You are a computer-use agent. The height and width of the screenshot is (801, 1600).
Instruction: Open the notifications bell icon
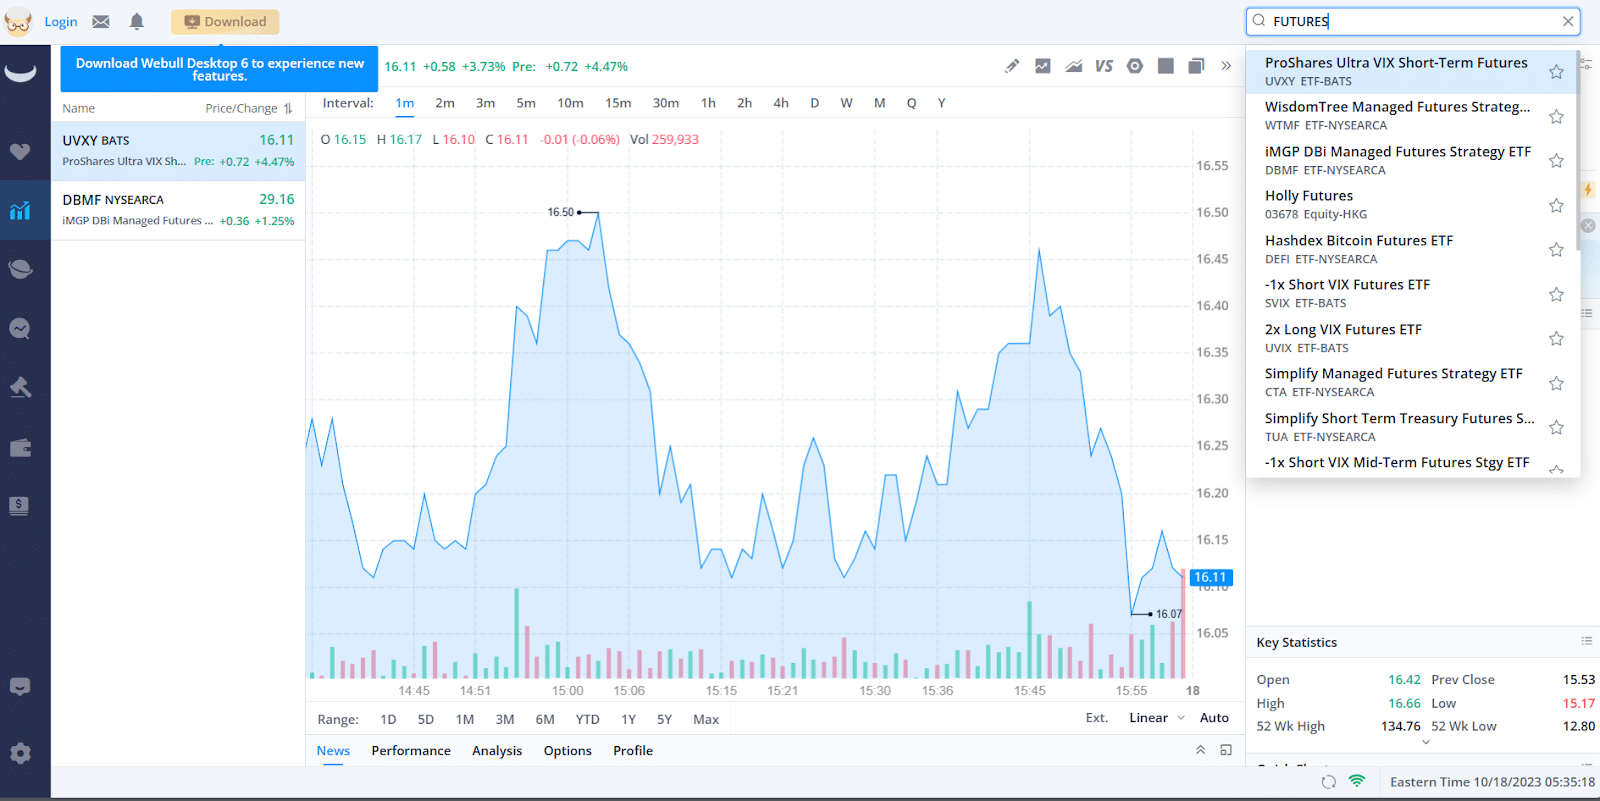click(137, 21)
